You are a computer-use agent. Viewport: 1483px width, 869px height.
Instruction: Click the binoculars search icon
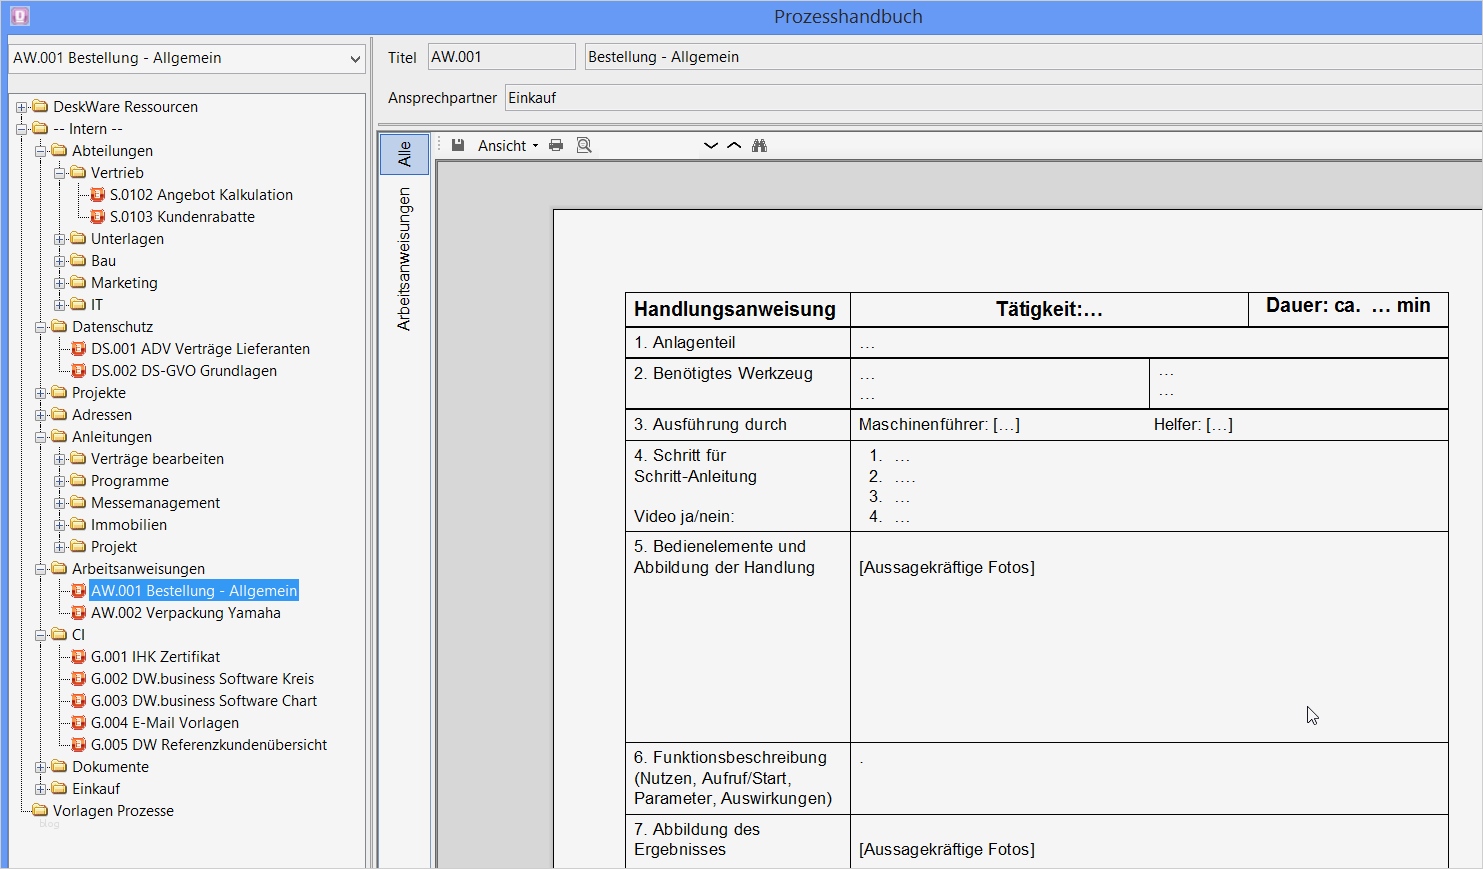(x=760, y=145)
